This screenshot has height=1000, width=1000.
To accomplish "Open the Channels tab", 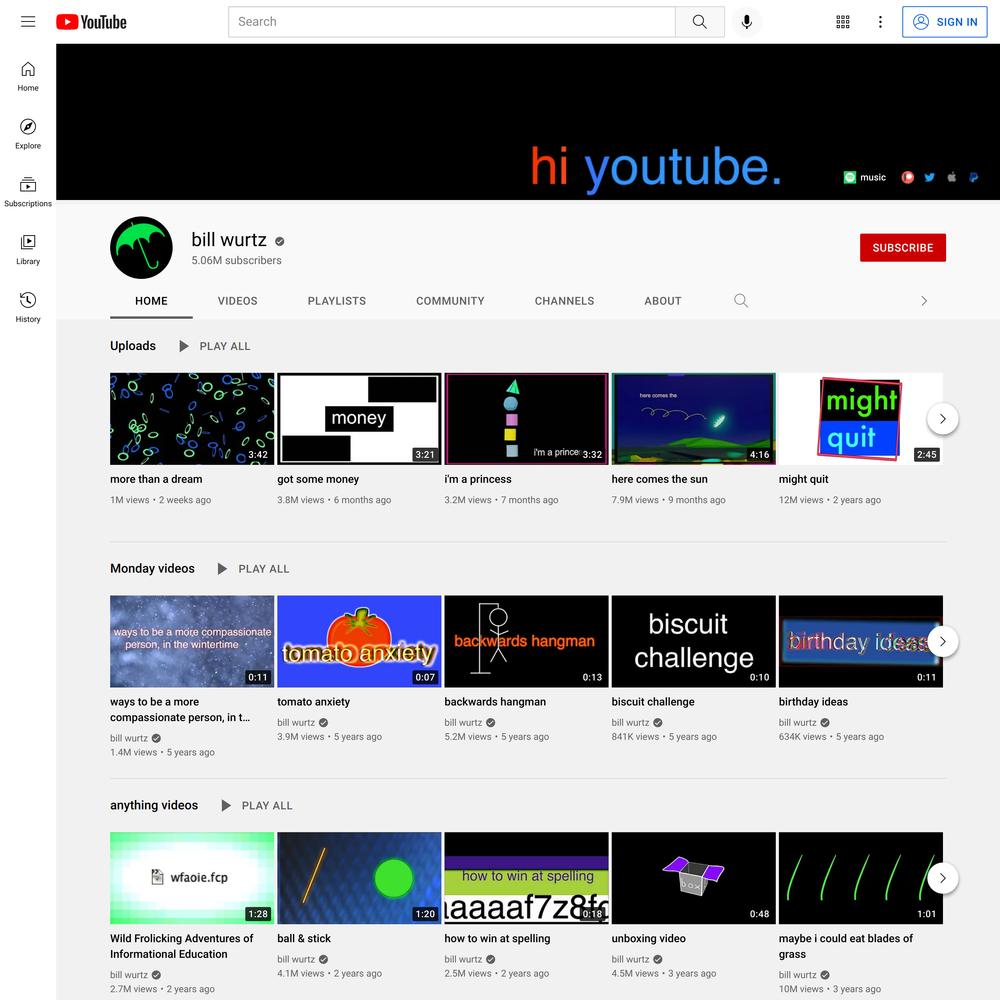I will [x=564, y=301].
